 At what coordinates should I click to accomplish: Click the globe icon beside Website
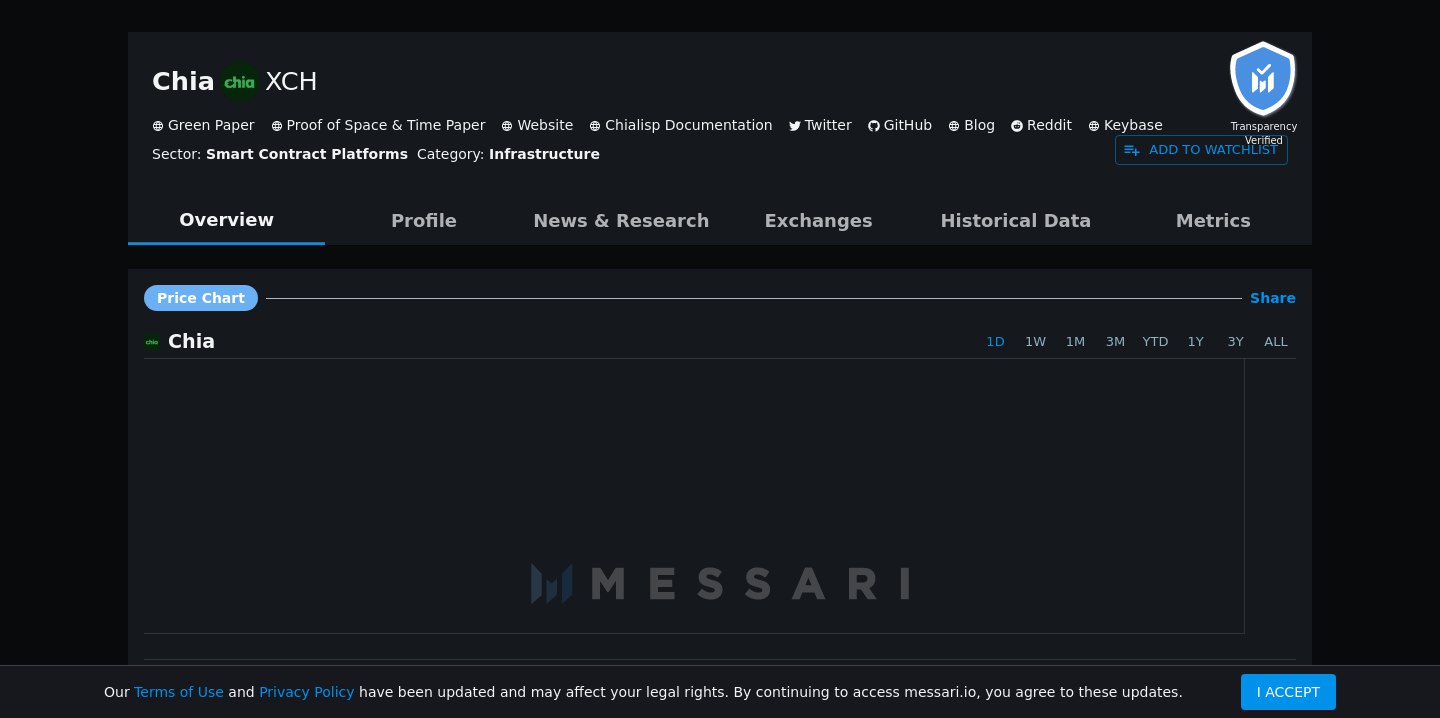[x=507, y=126]
